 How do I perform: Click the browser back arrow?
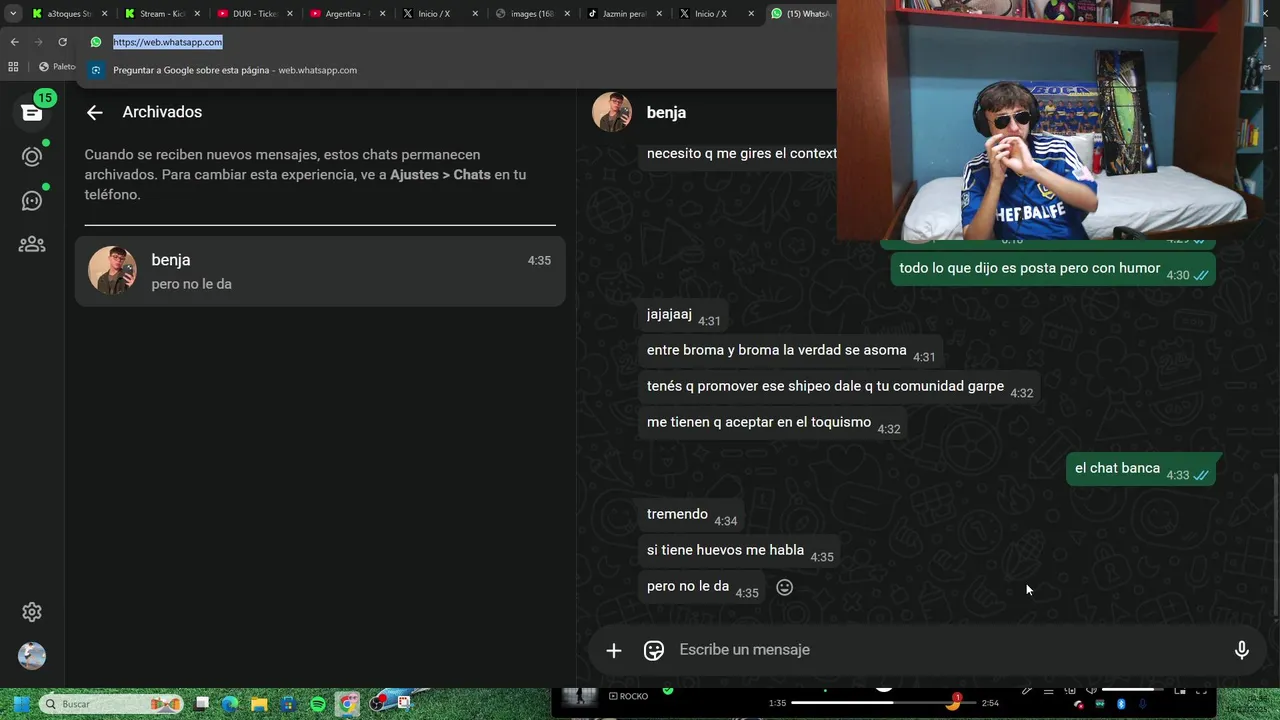click(14, 42)
